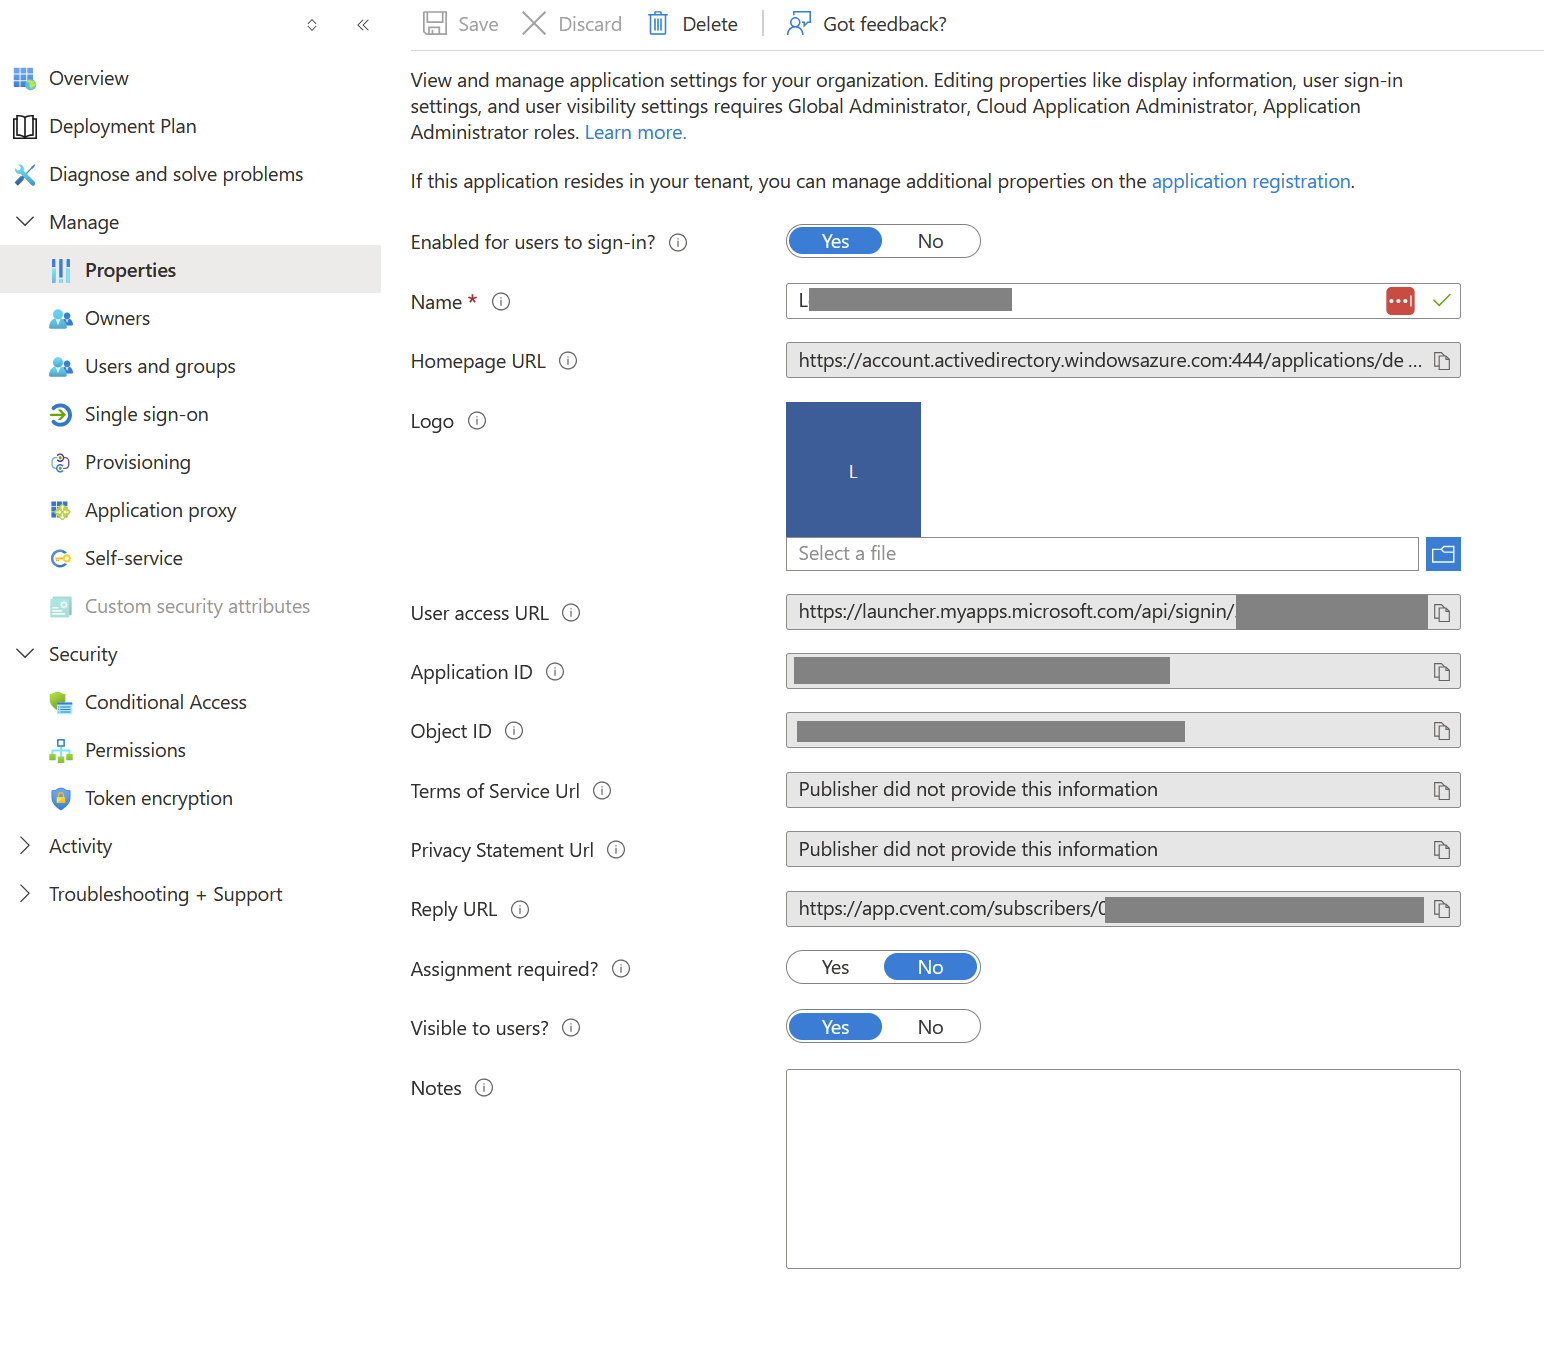Copy the Reply URL value

coord(1442,909)
